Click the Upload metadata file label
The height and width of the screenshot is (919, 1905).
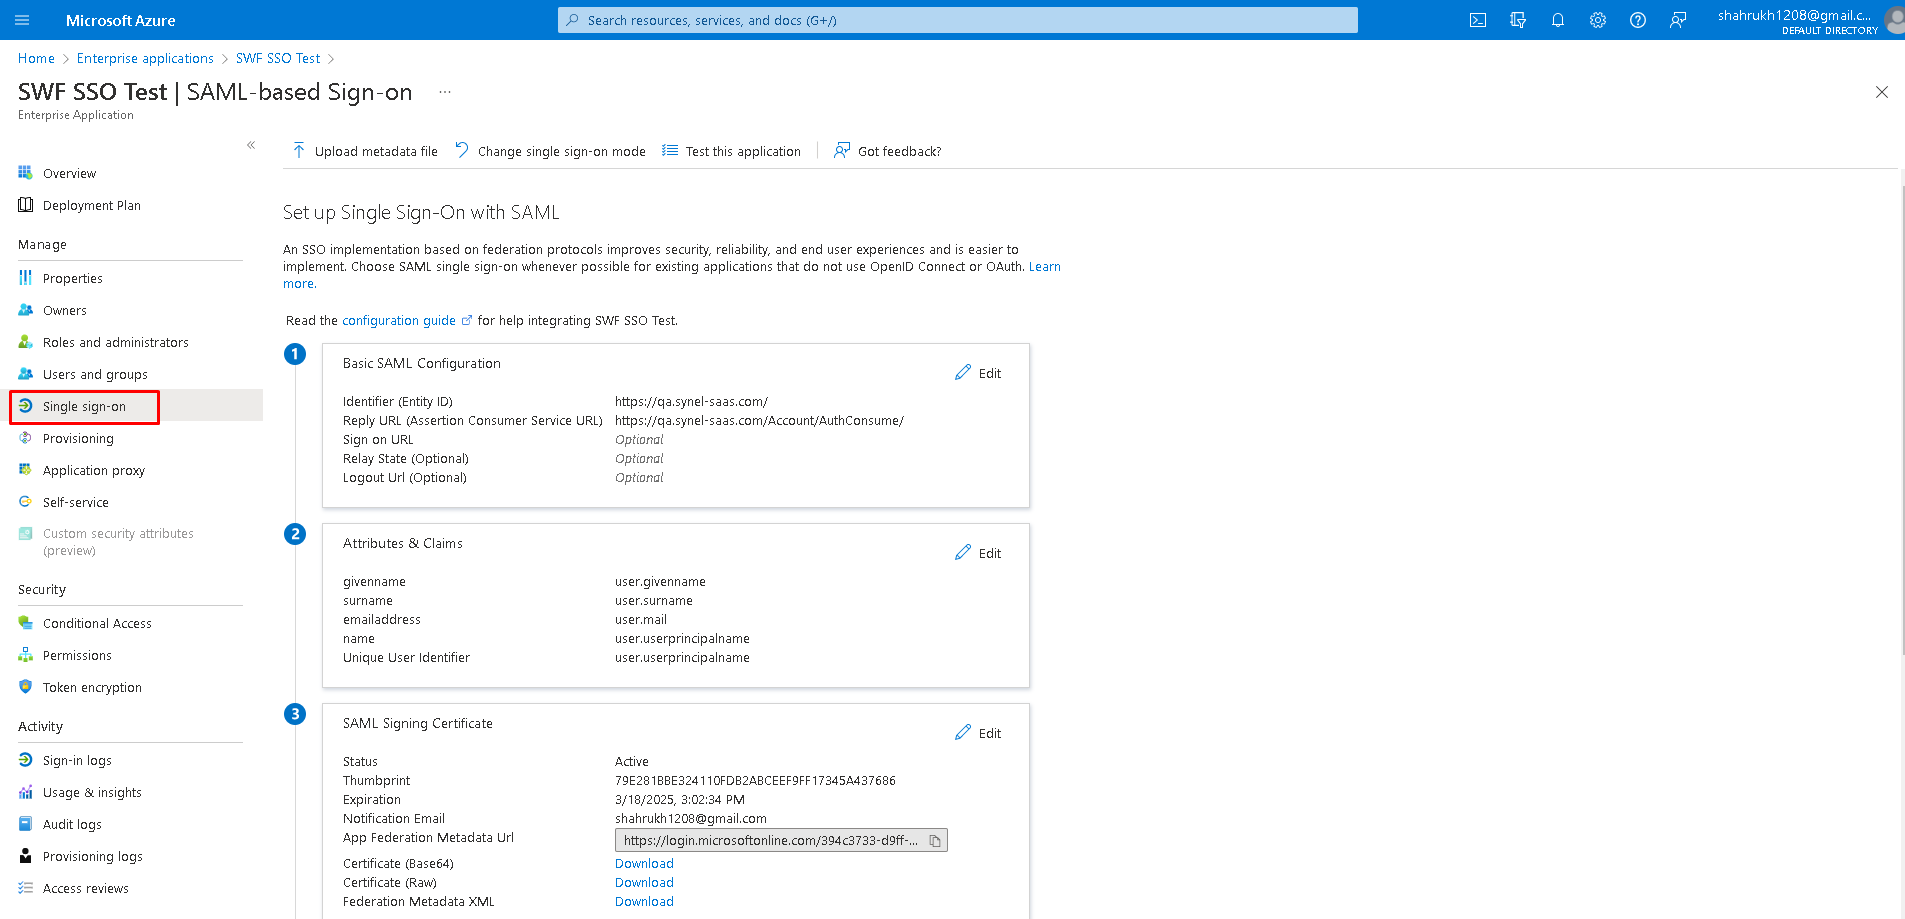(376, 151)
